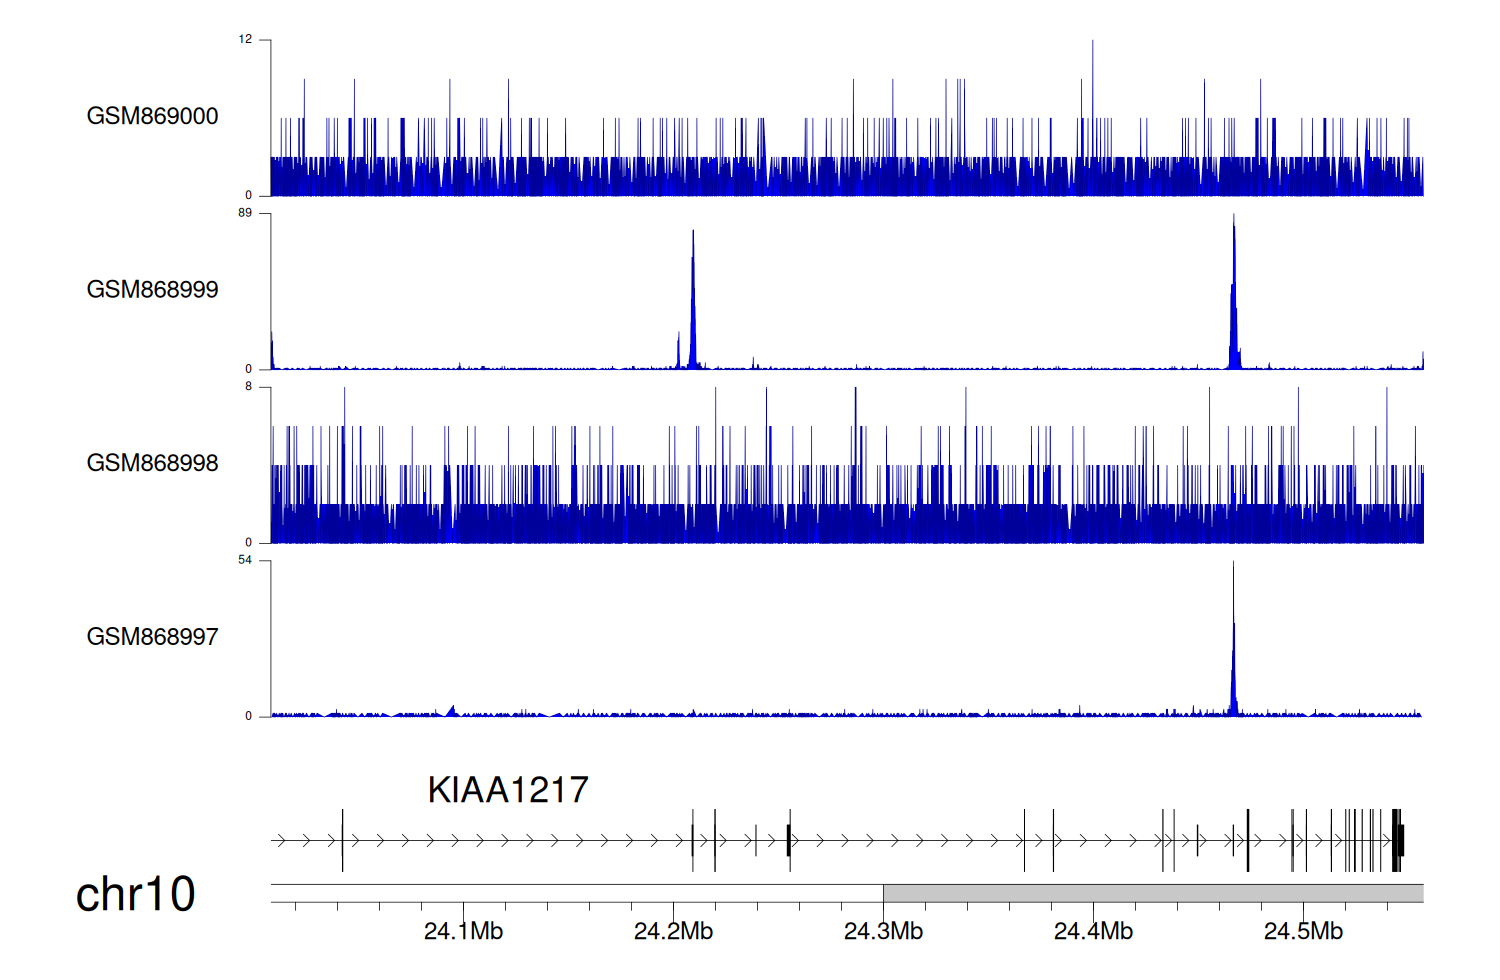Click the 24.1Mb axis tick label

point(463,932)
